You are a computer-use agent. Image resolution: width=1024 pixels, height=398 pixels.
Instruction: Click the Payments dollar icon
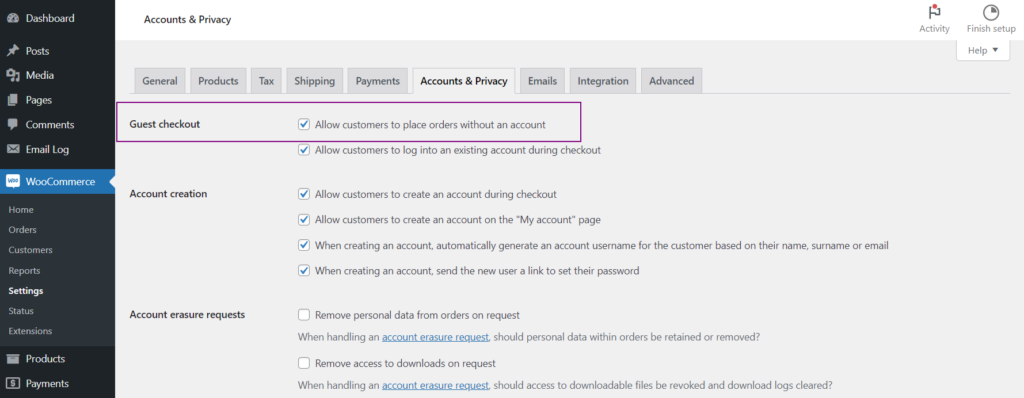13,384
